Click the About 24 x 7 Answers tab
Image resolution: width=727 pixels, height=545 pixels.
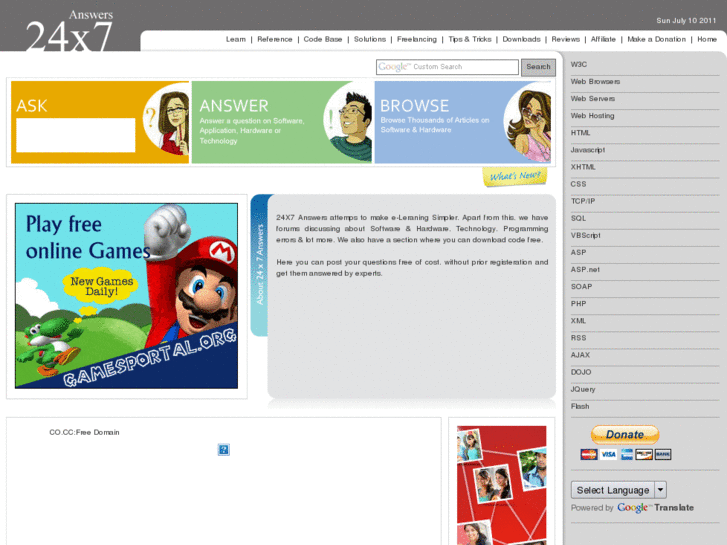[260, 264]
